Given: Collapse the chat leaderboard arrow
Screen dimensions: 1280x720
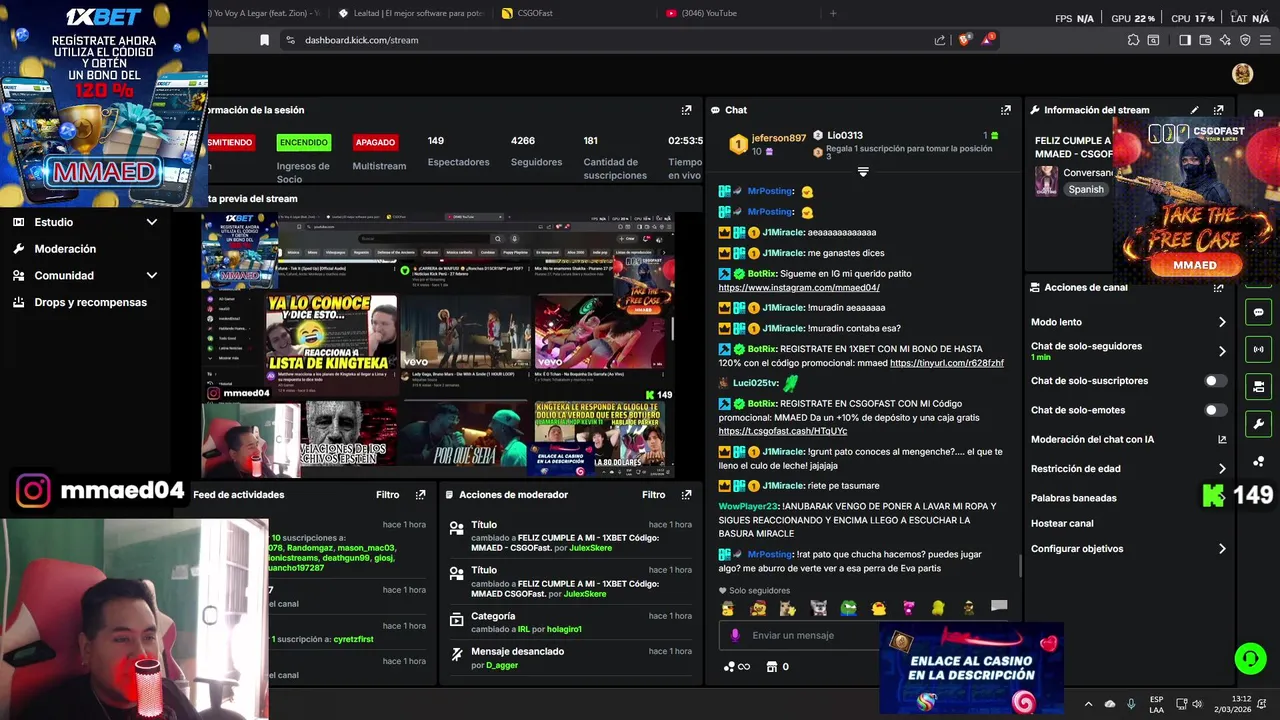Looking at the screenshot, I should pos(863,172).
